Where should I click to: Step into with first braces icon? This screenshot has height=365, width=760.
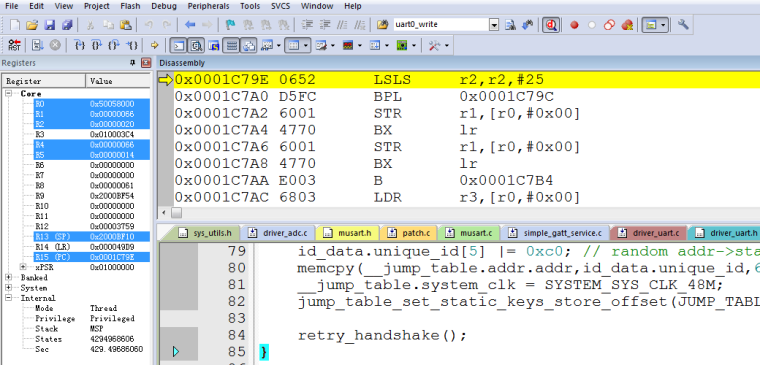tap(79, 46)
